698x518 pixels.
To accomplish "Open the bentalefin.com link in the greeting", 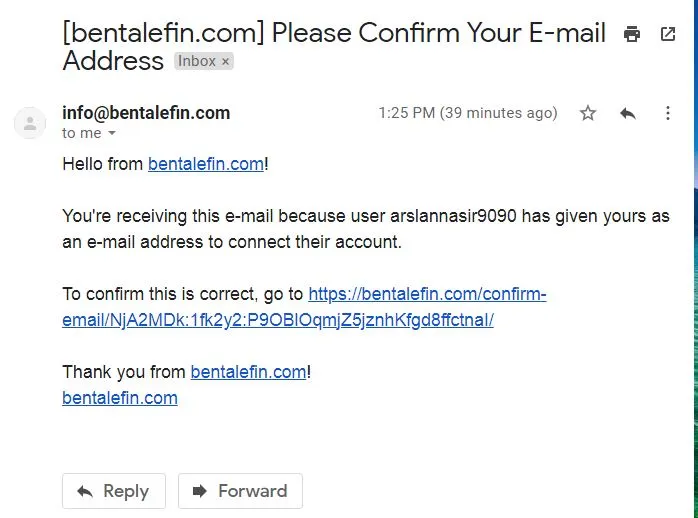I will tap(206, 164).
